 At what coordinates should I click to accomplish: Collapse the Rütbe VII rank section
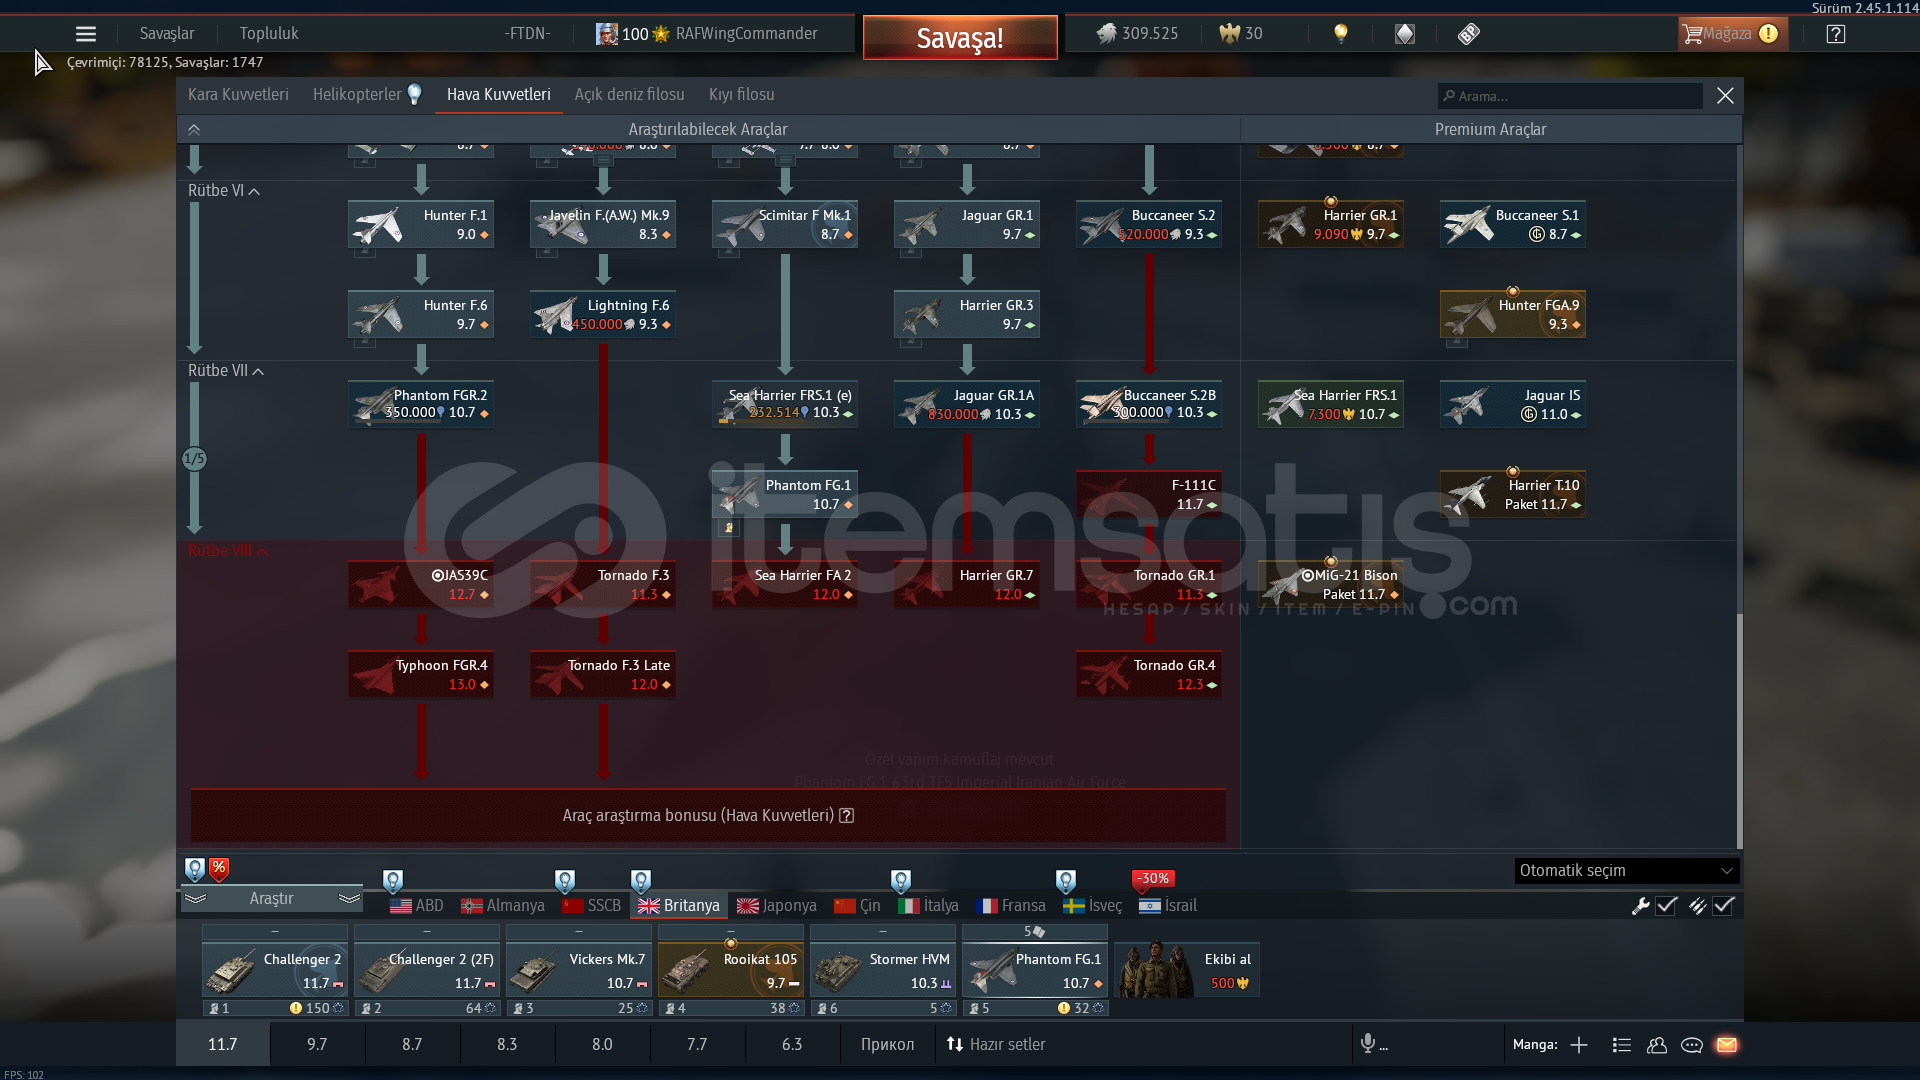click(226, 371)
